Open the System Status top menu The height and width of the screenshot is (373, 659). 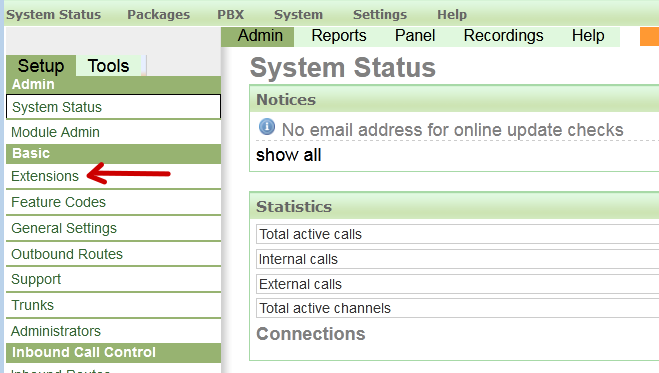point(53,15)
